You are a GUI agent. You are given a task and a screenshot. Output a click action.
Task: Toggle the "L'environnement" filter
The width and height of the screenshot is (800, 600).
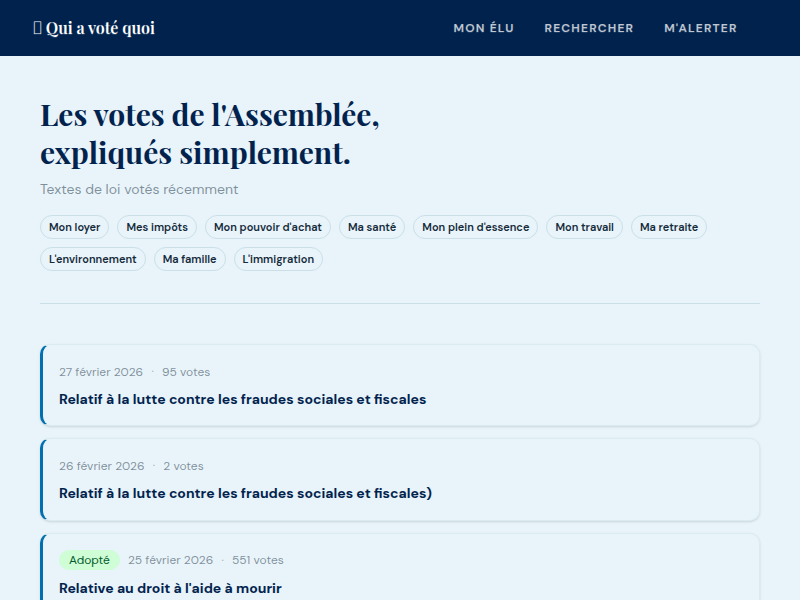92,259
